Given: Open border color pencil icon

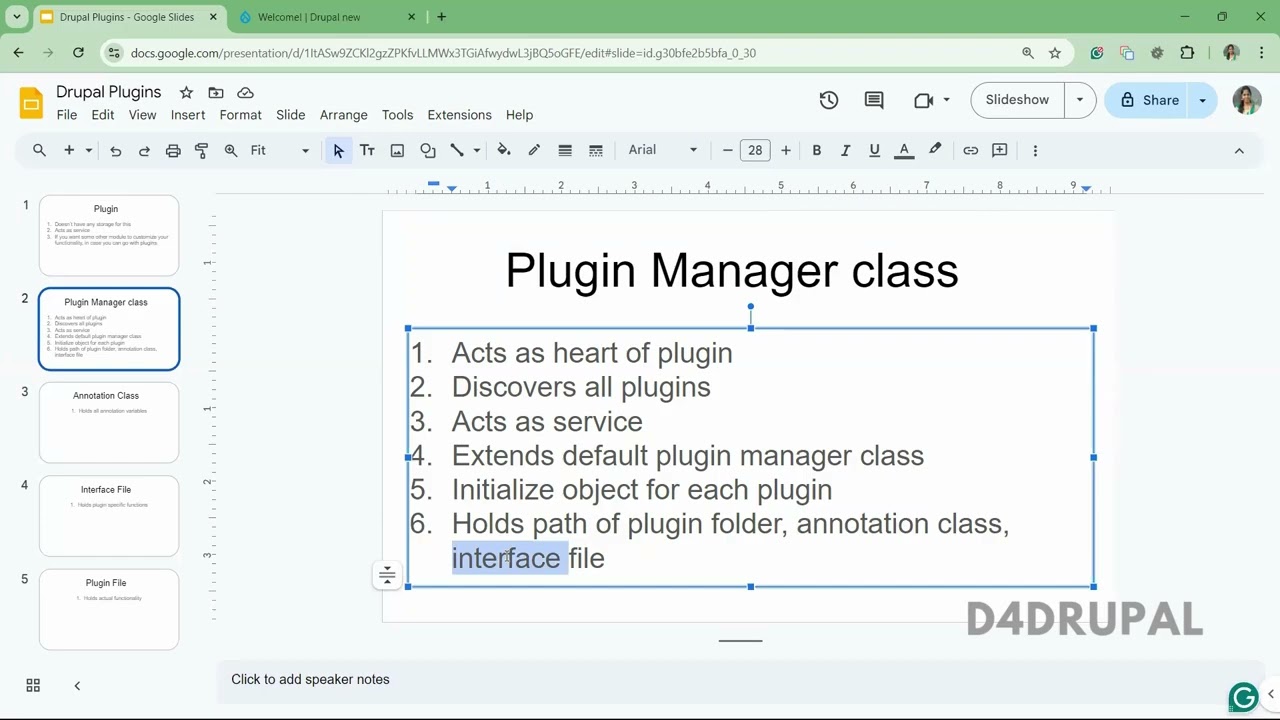Looking at the screenshot, I should [534, 150].
